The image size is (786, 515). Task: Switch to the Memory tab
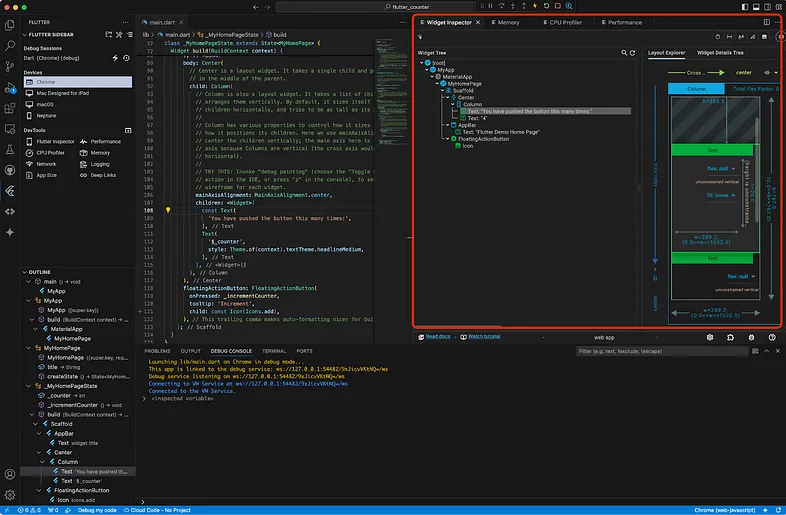click(505, 23)
